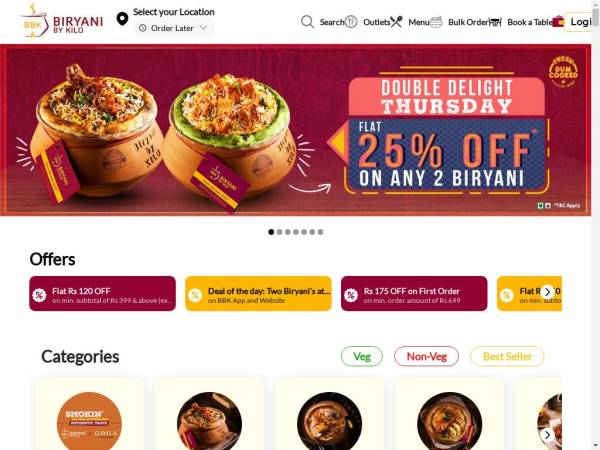Click the Menu crossed fork-and-spoon icon

click(396, 22)
